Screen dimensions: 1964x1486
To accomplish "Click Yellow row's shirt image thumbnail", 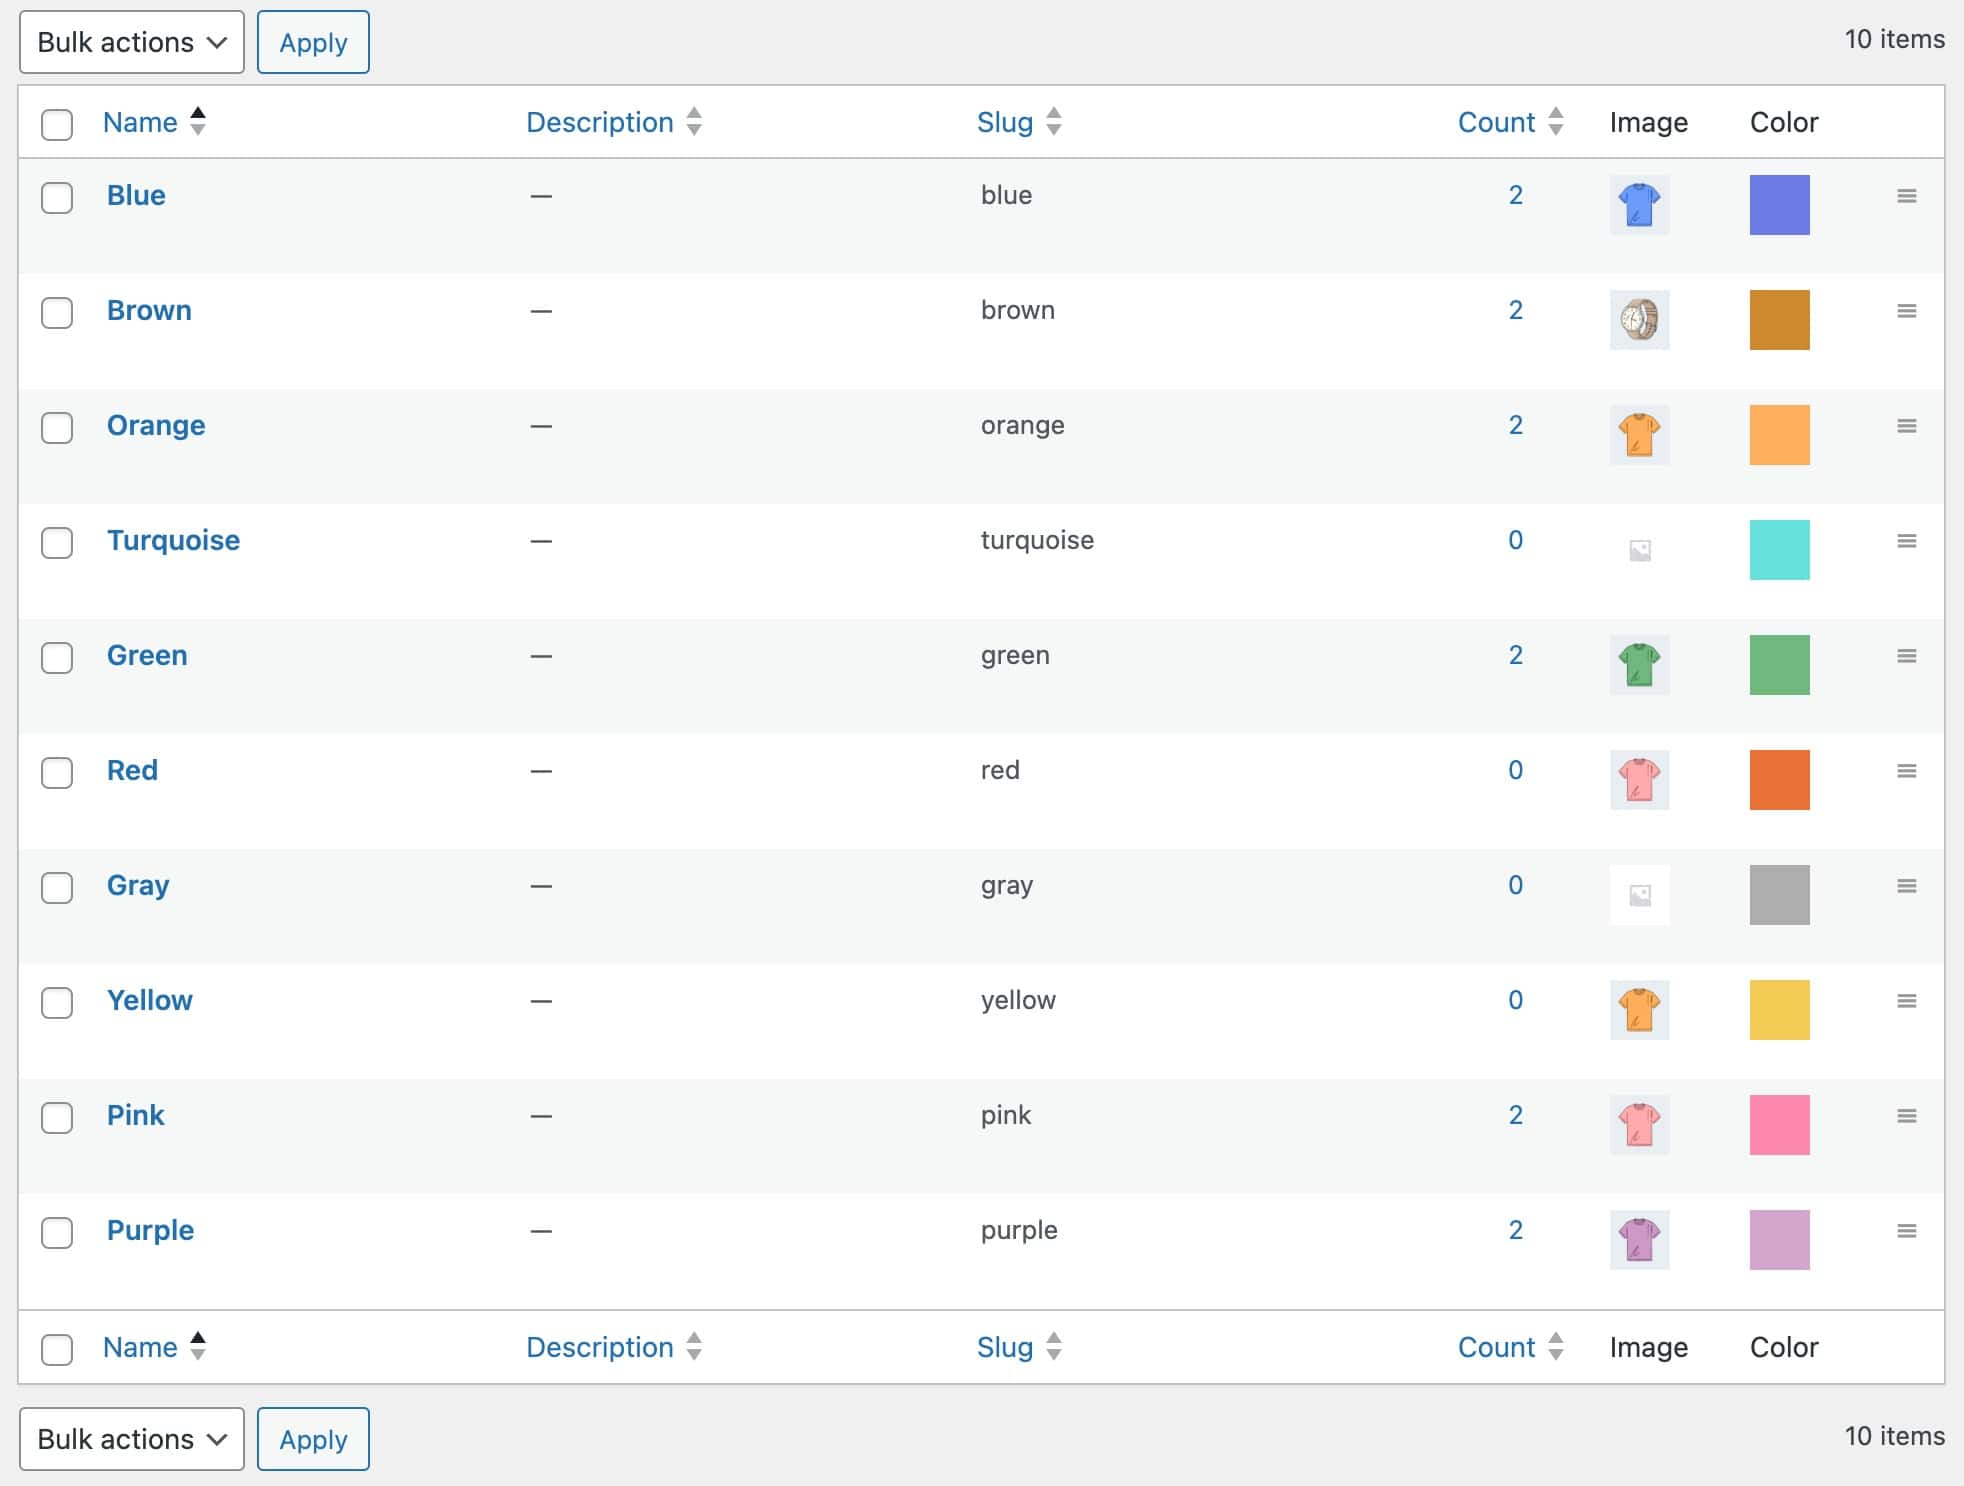I will pos(1639,1009).
